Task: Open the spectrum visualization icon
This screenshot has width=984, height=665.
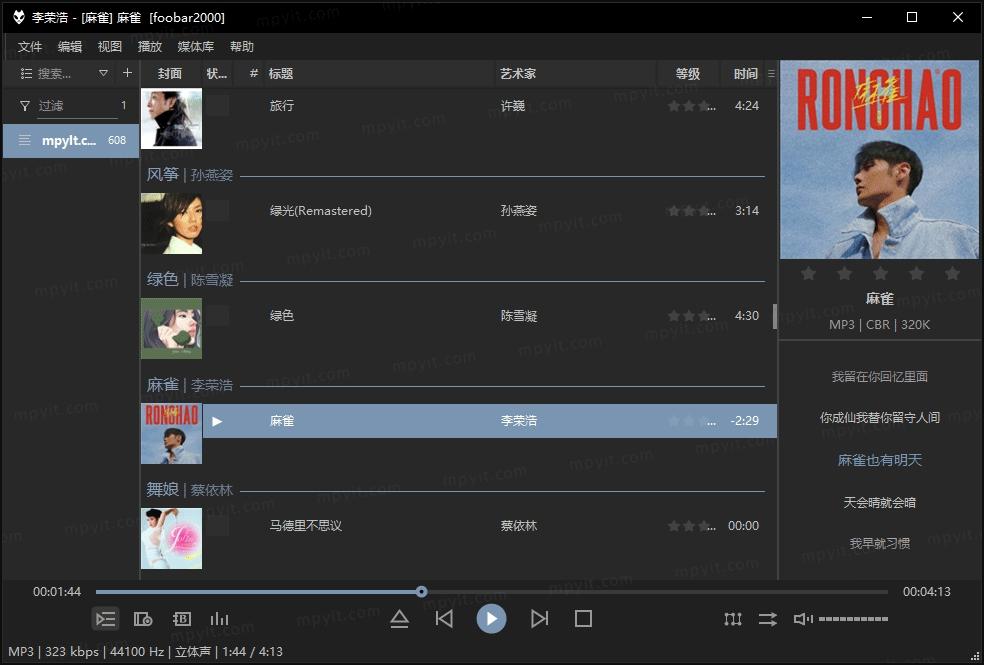Action: click(219, 619)
